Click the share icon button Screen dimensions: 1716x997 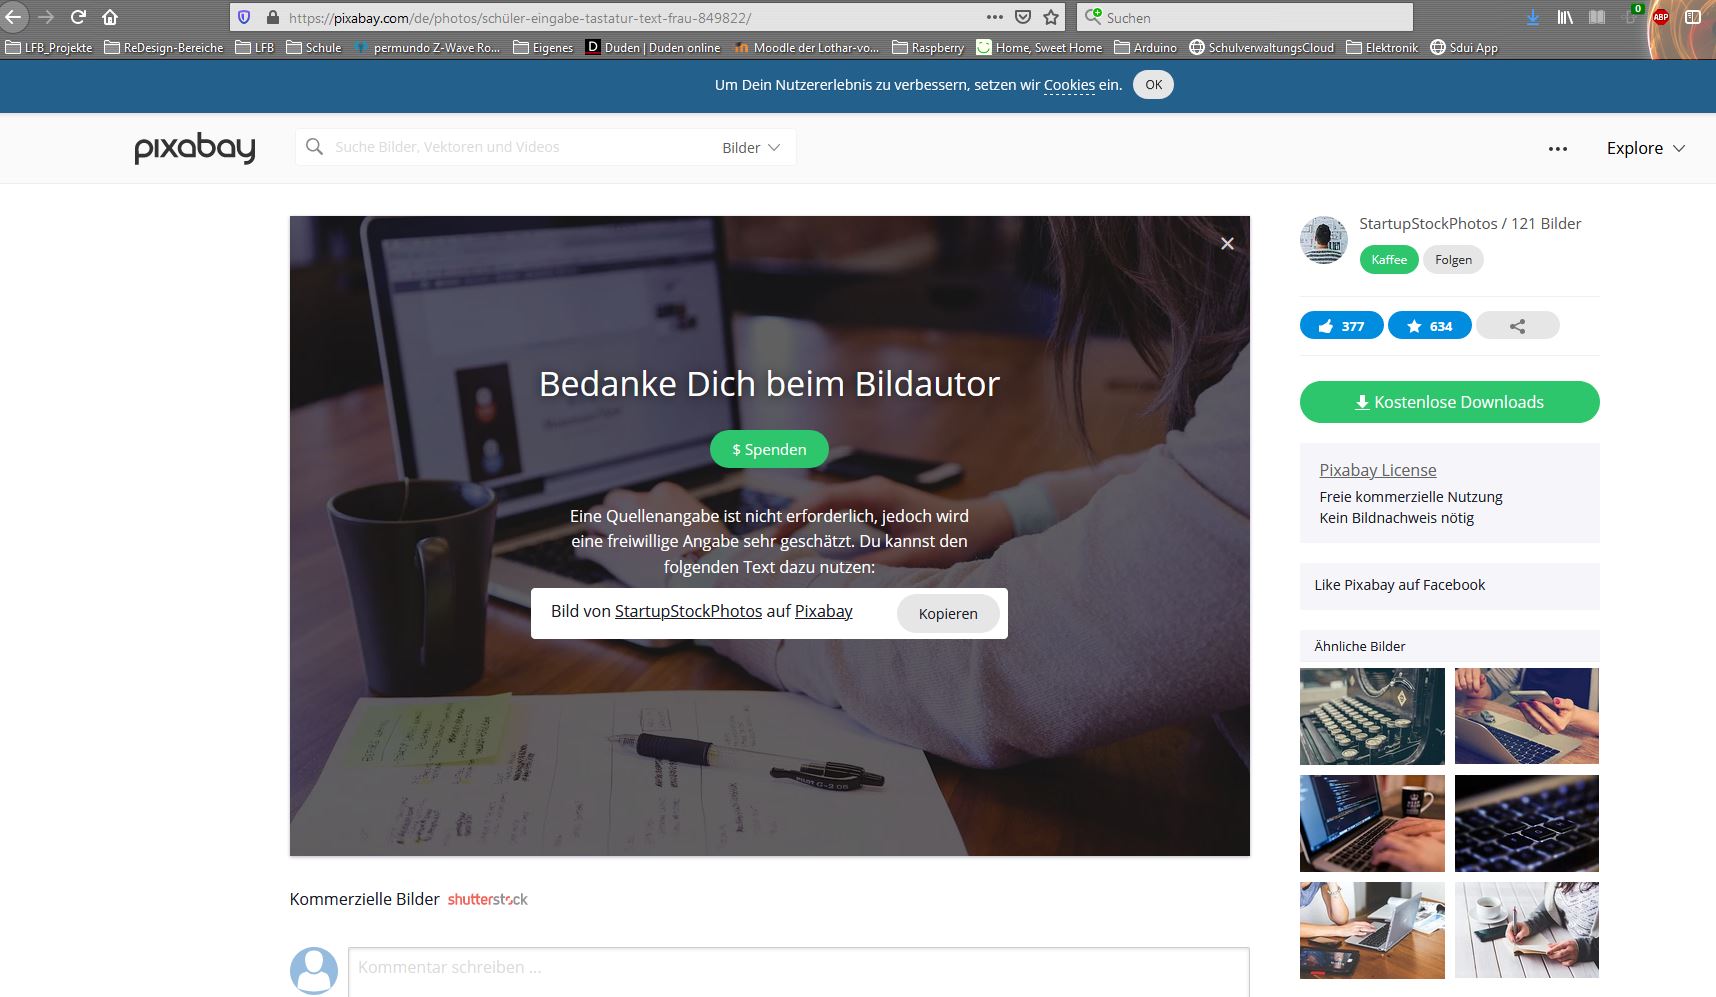coord(1517,326)
